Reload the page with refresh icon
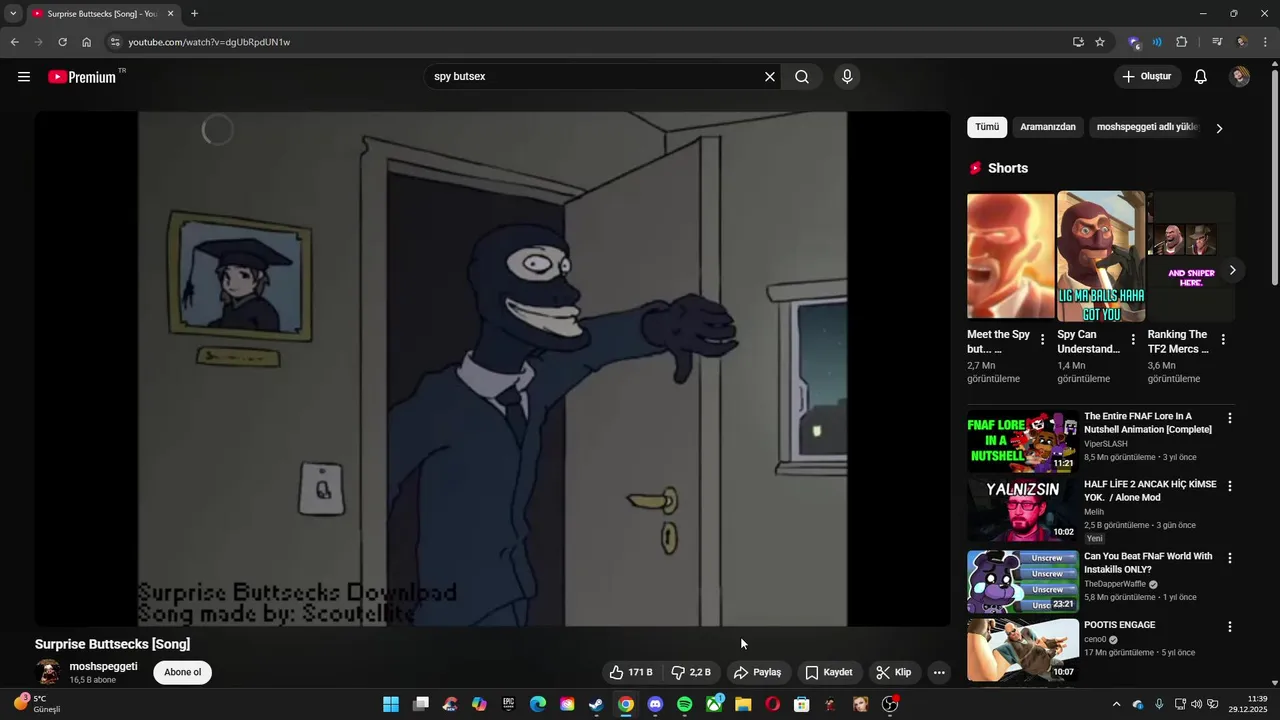The height and width of the screenshot is (720, 1280). click(x=62, y=42)
